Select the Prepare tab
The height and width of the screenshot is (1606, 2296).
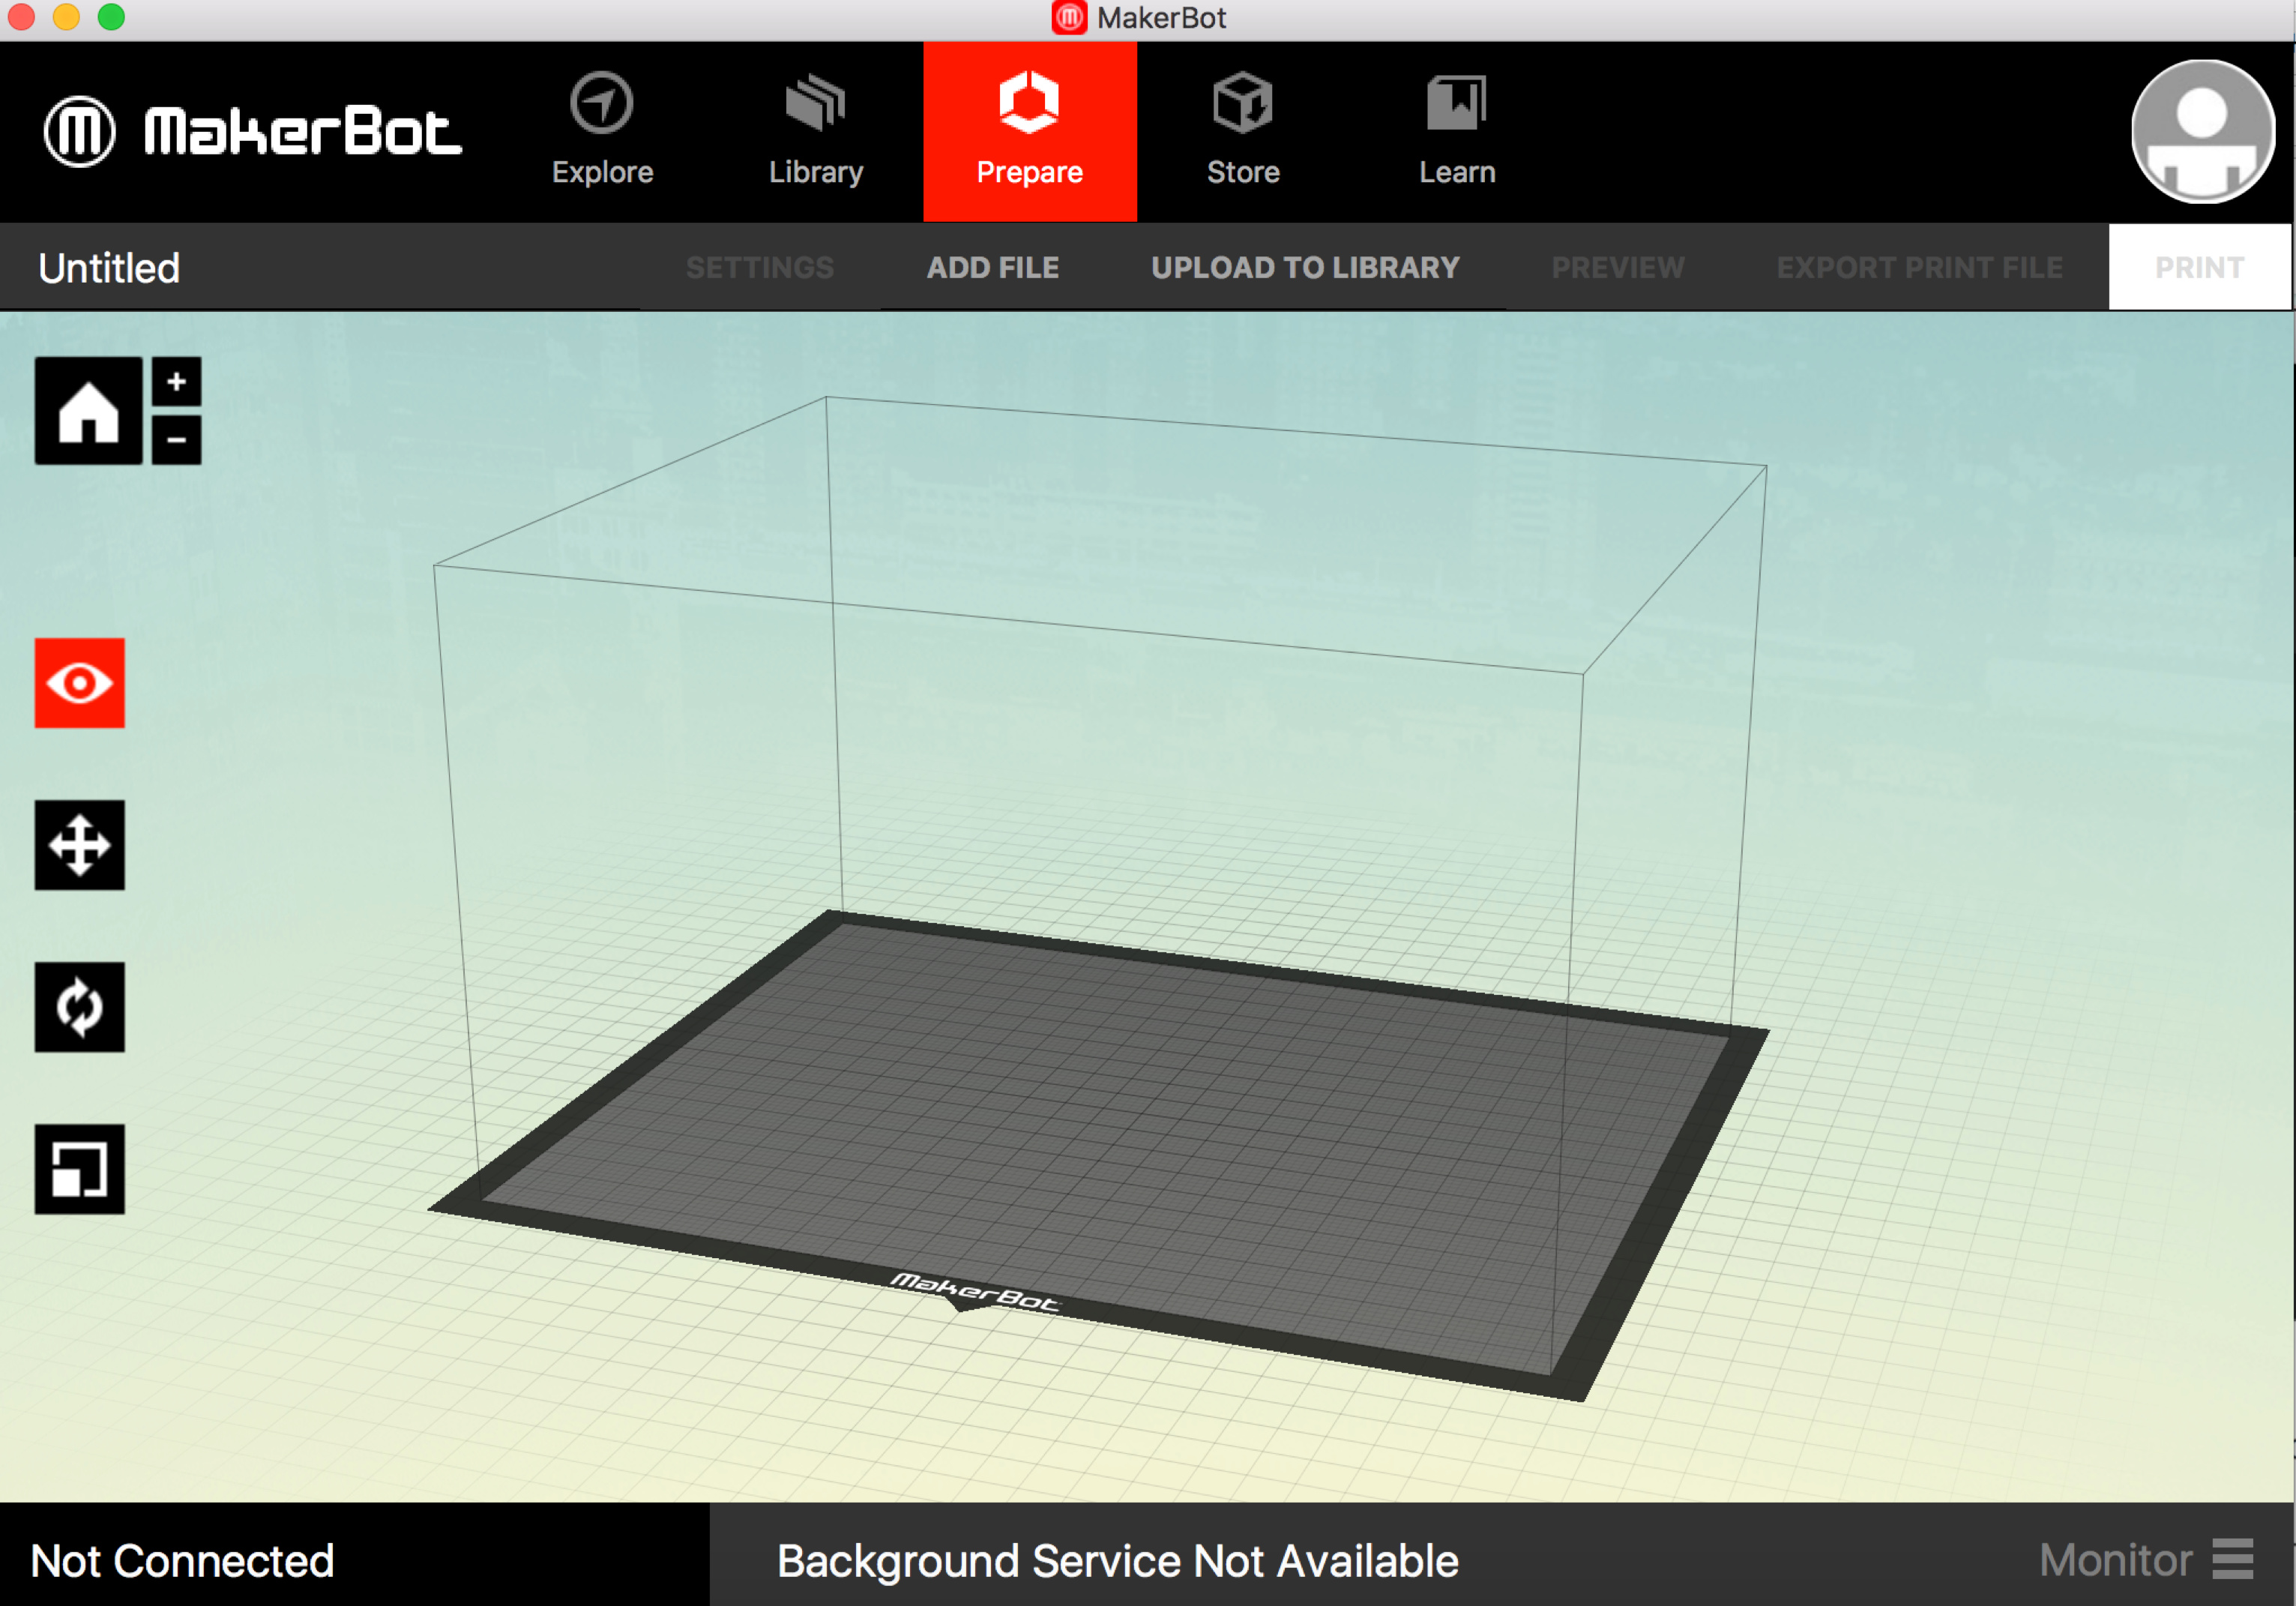(1030, 131)
